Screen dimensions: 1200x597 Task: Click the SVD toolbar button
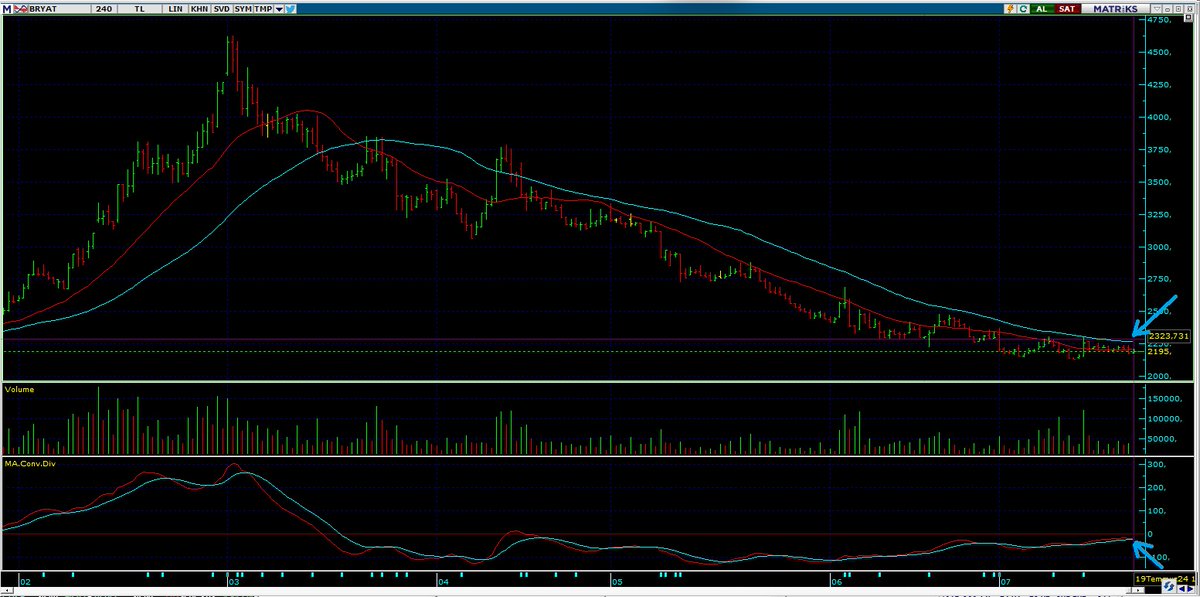coord(221,9)
